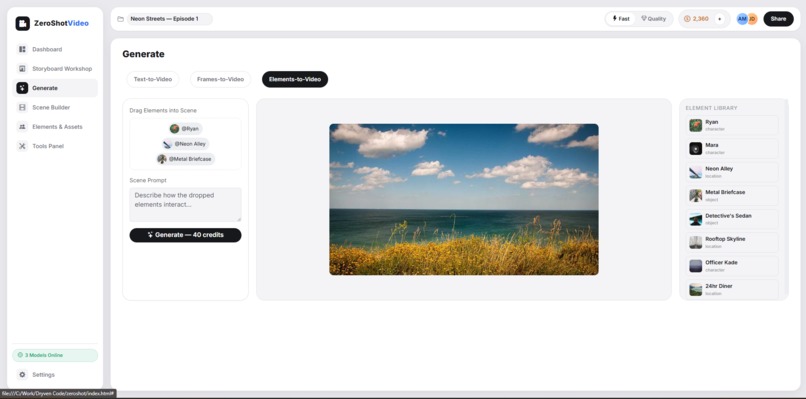Click the AM user avatar
The width and height of the screenshot is (806, 399).
pyautogui.click(x=742, y=19)
